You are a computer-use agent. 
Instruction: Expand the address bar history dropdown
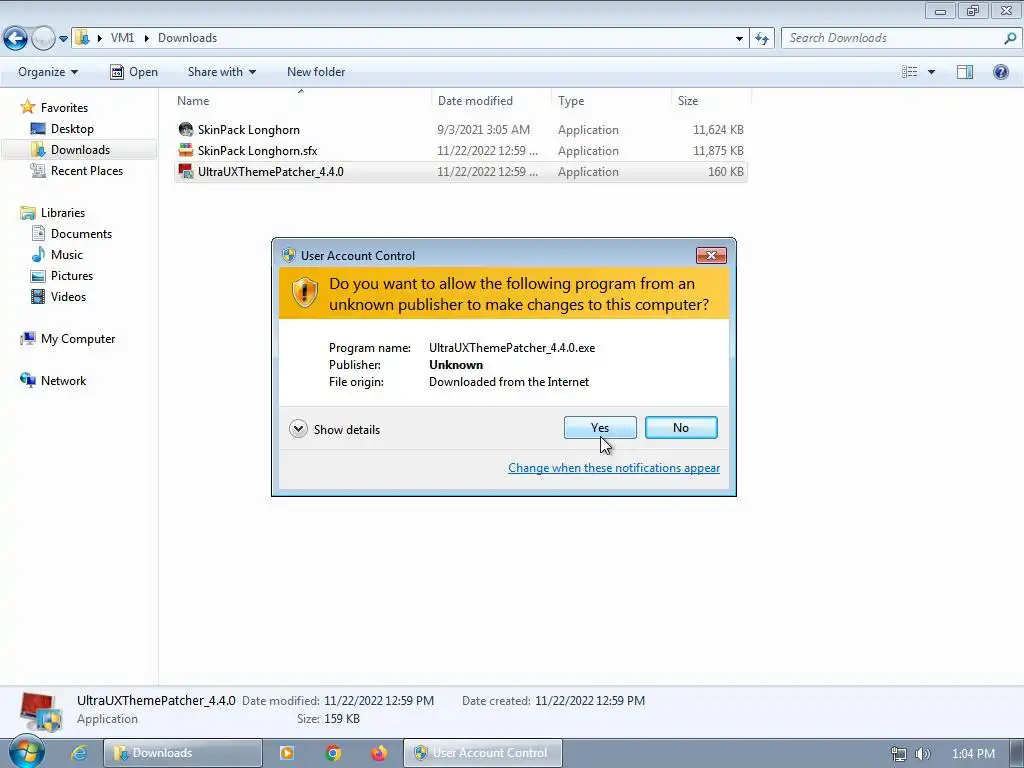point(739,39)
